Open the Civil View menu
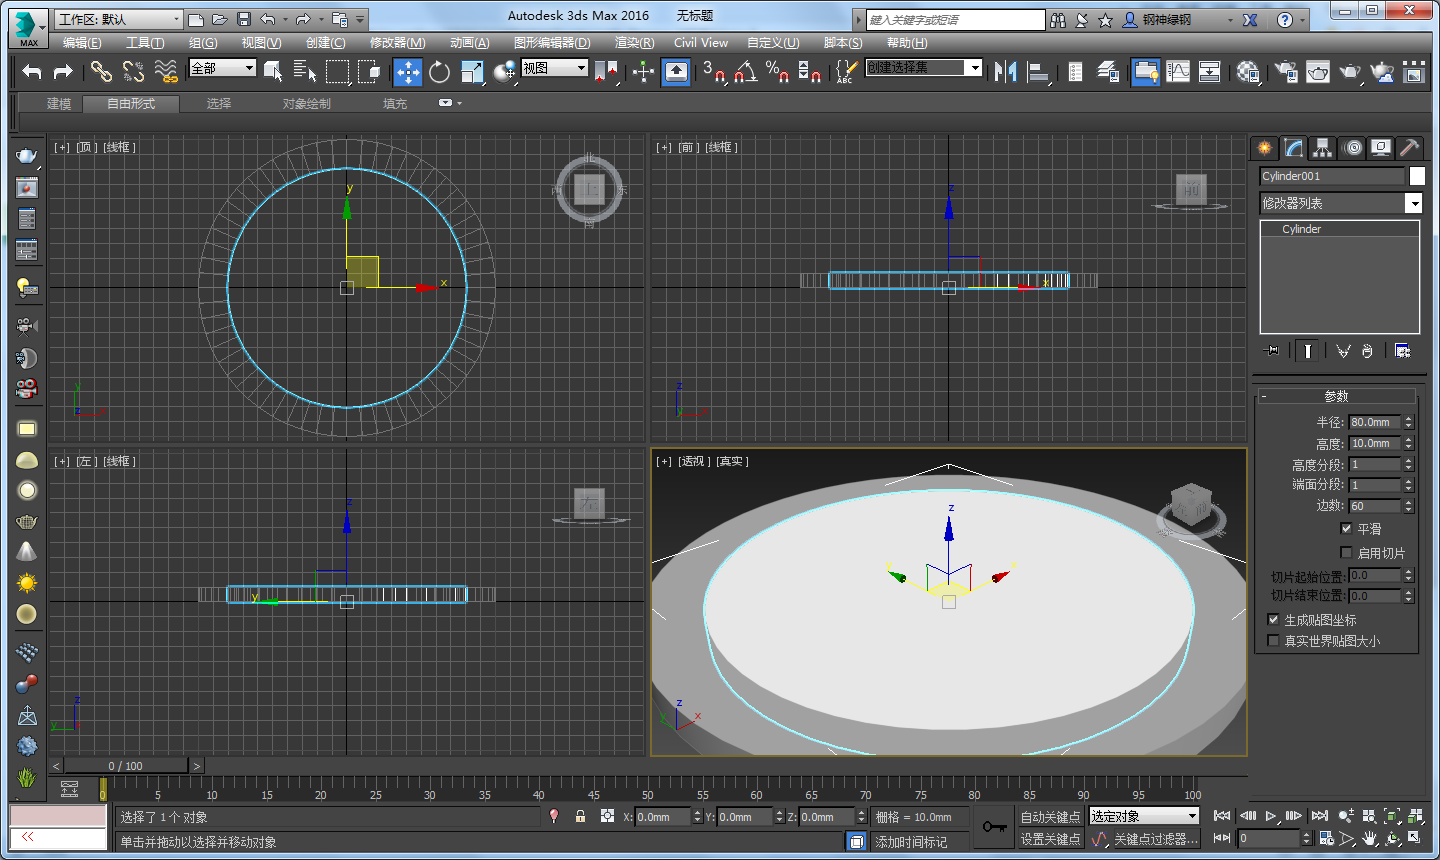Screen dimensions: 1440x860 click(701, 43)
